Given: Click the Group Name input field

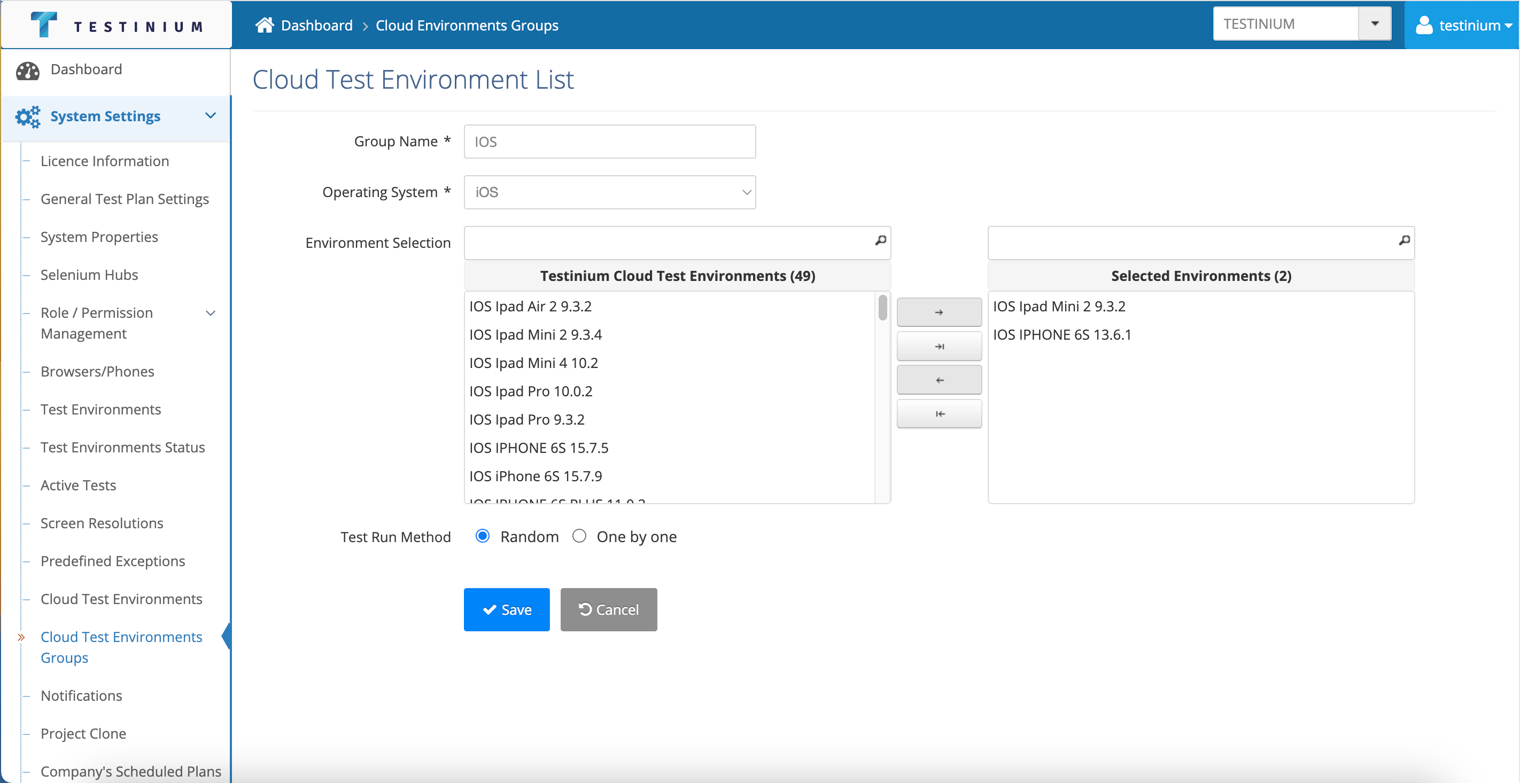Looking at the screenshot, I should click(610, 141).
